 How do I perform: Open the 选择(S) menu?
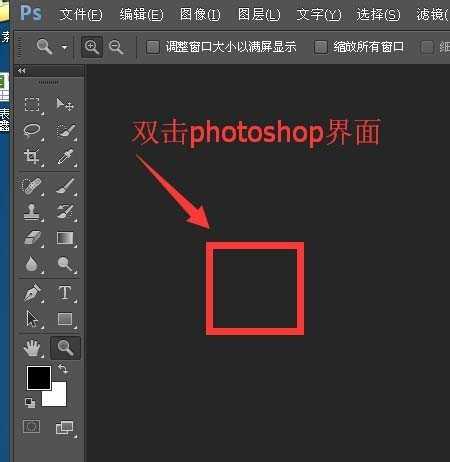[378, 14]
